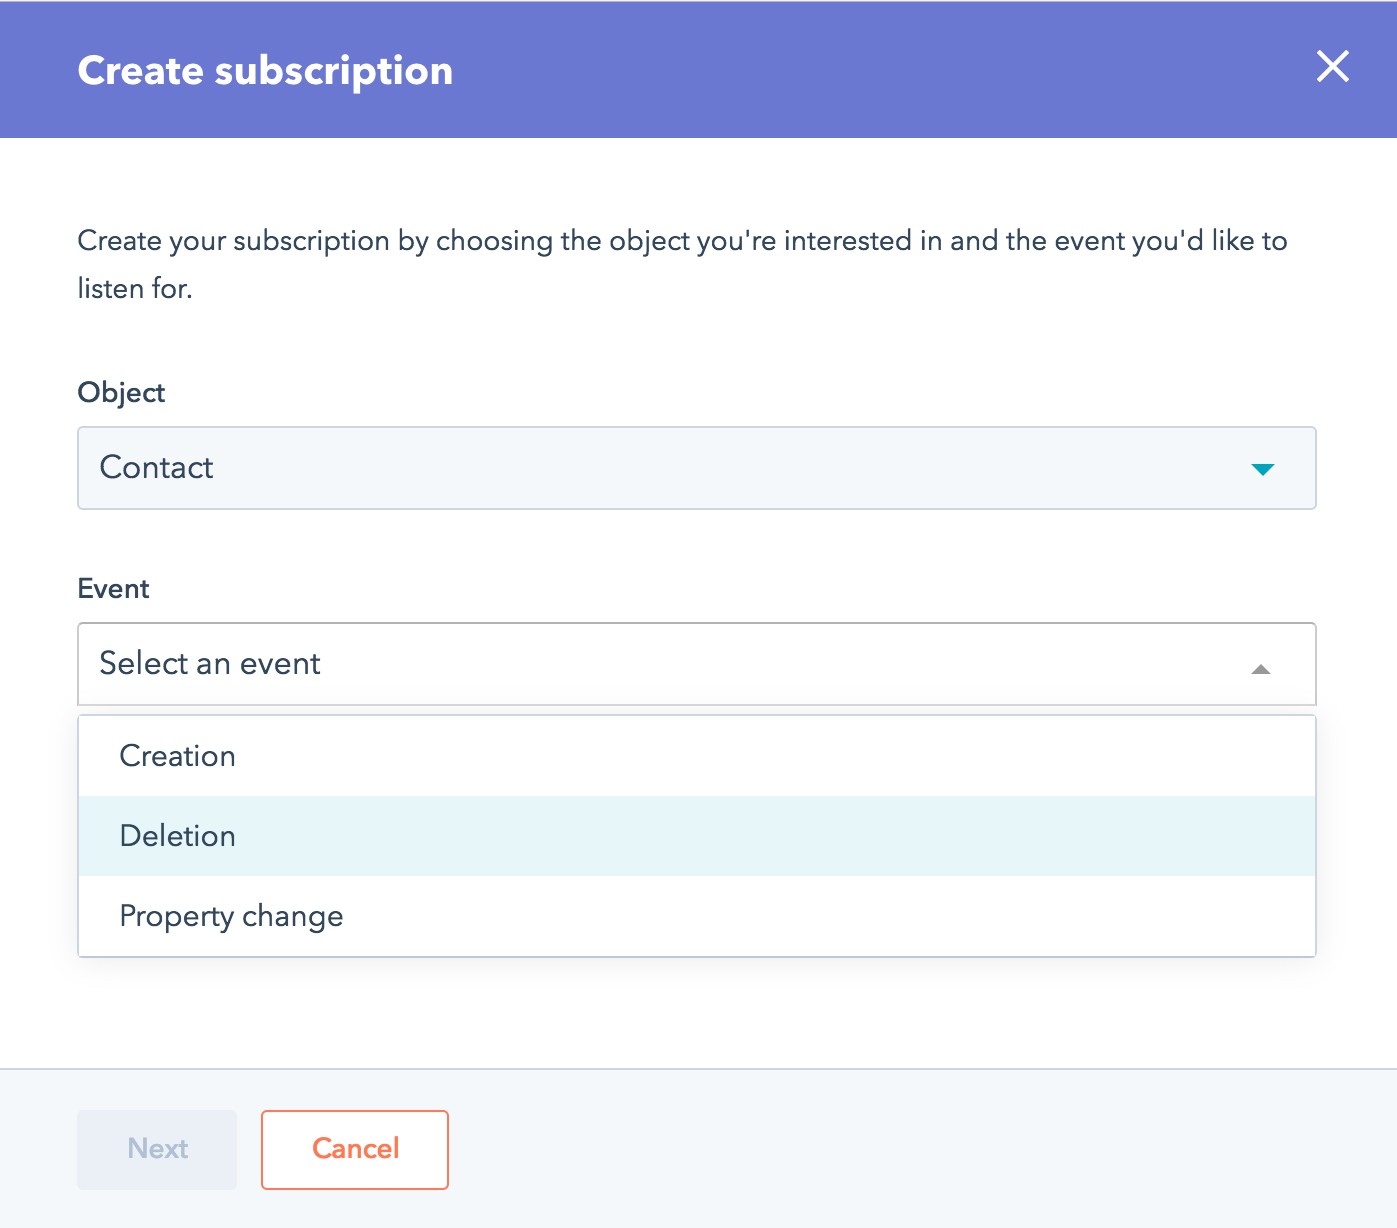Viewport: 1397px width, 1228px height.
Task: Cancel the subscription creation
Action: pos(355,1149)
